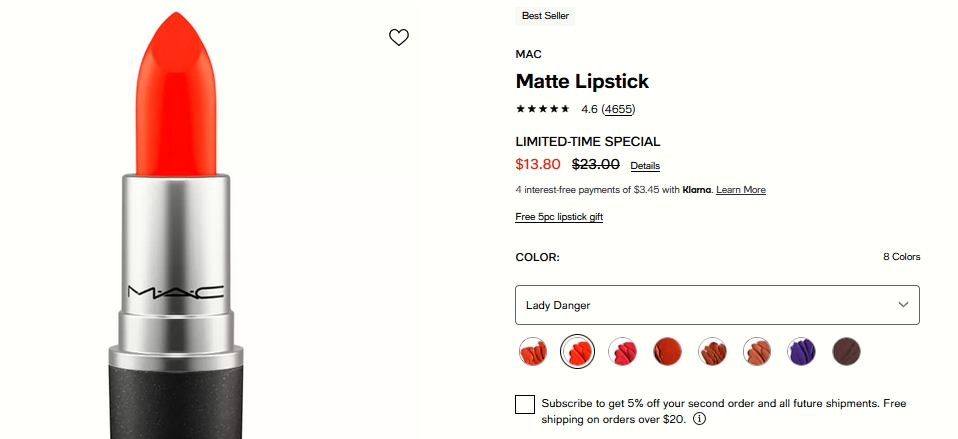
Task: Select the first orange-red color swatch
Action: tap(533, 351)
